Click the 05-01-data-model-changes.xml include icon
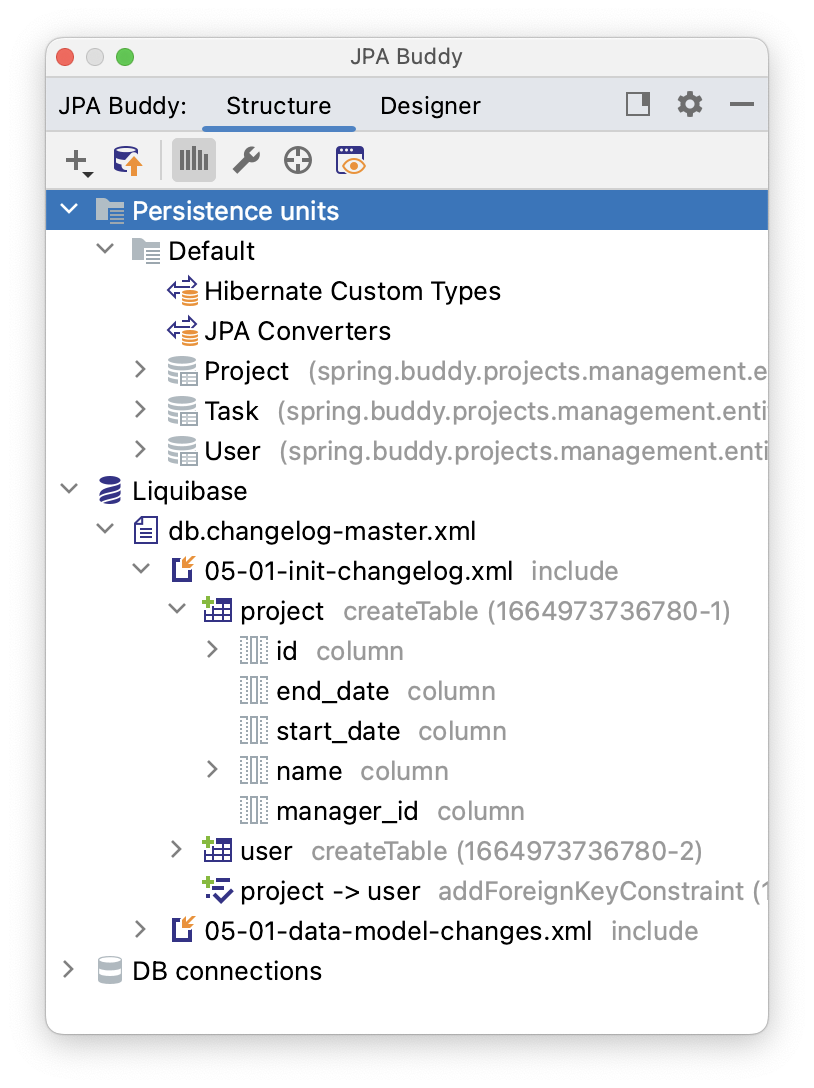 point(183,930)
